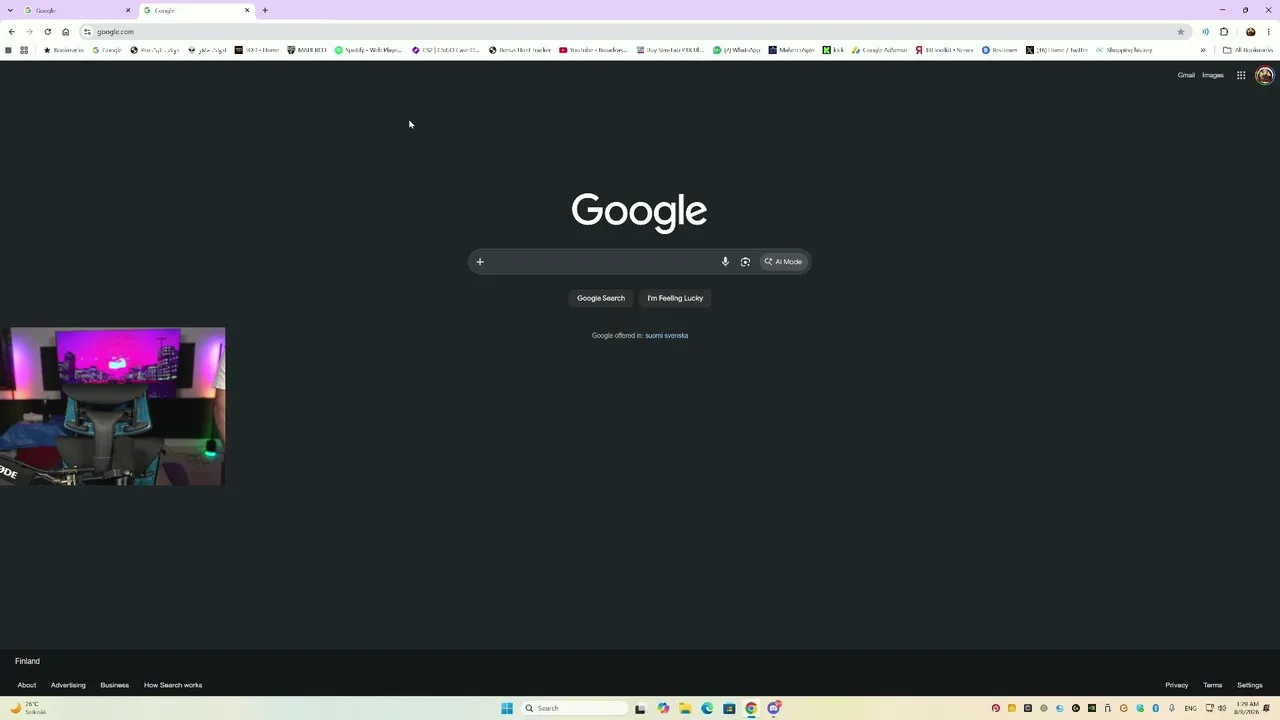The height and width of the screenshot is (720, 1280).
Task: Open the Restream bookmark
Action: click(x=1000, y=50)
